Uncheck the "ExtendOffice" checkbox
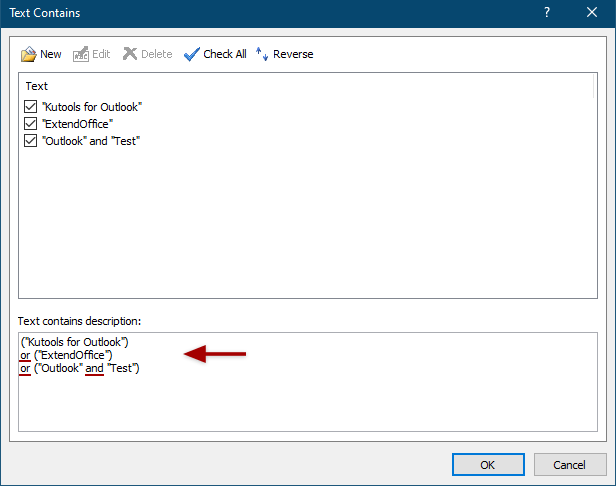 [30, 123]
